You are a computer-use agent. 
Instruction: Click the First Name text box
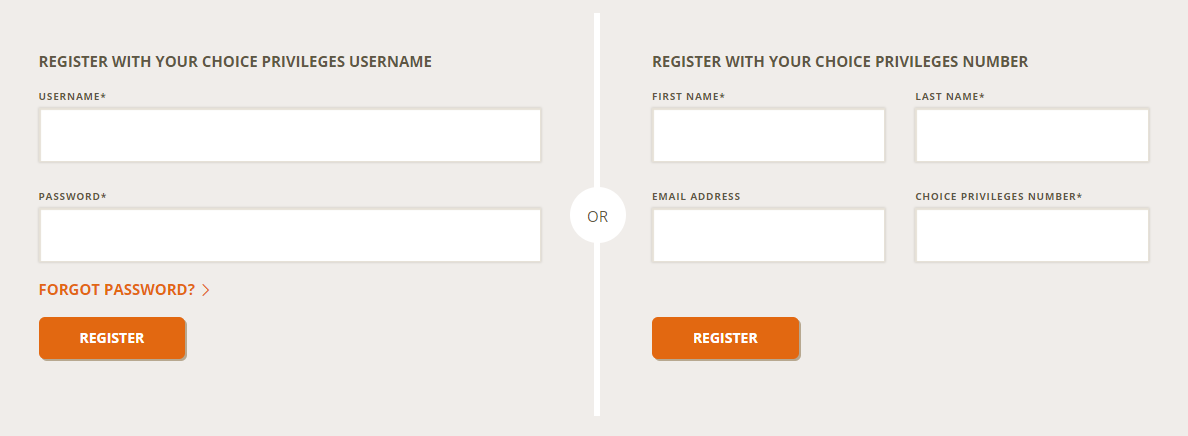click(x=768, y=135)
